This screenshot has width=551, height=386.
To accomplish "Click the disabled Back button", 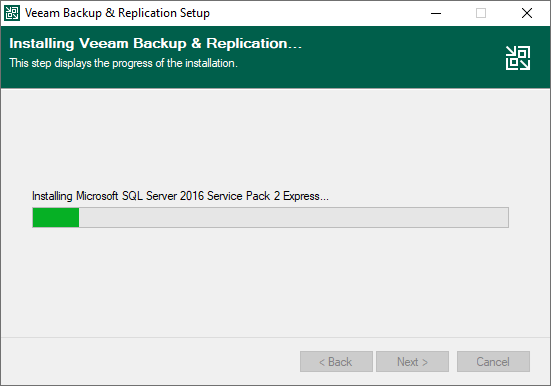I will click(336, 361).
